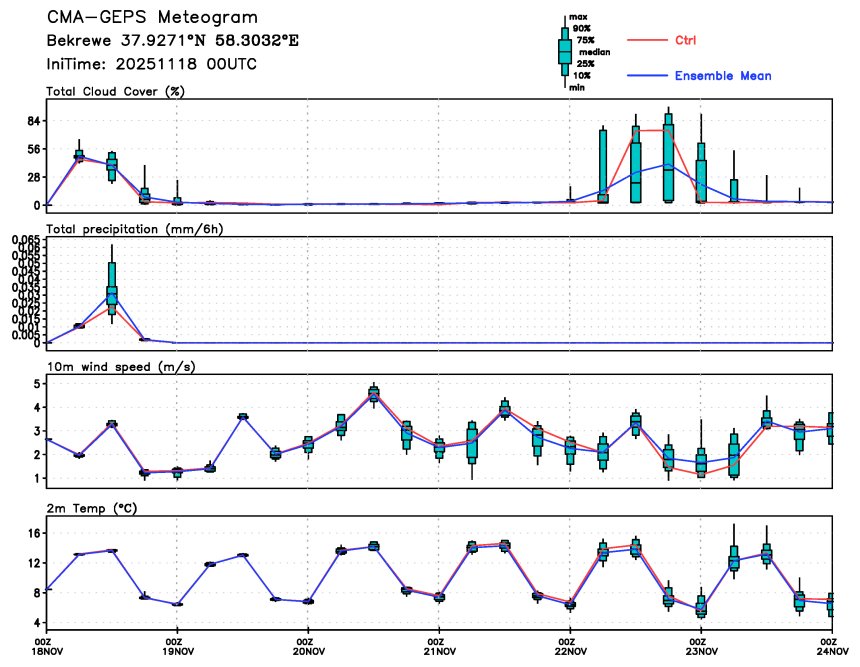
Task: Click the '25%' legend label
Action: (585, 64)
